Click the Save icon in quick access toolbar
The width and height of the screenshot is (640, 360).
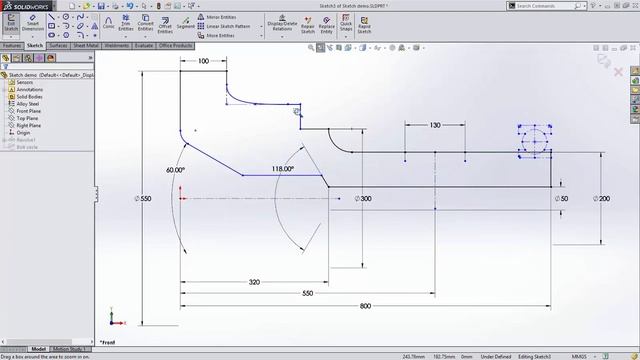click(101, 6)
